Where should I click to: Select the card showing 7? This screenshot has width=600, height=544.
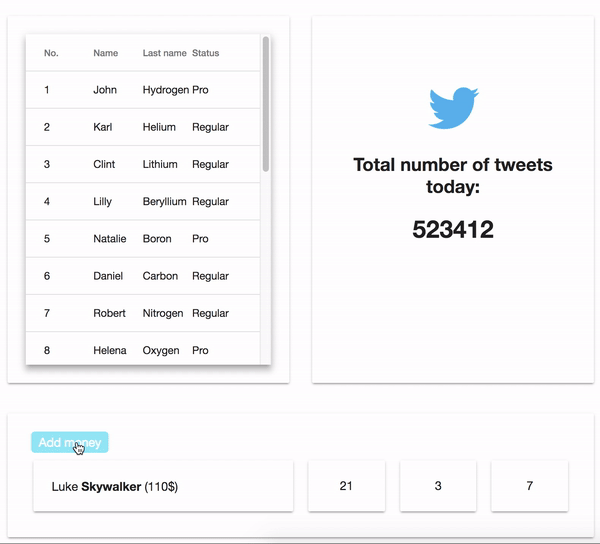tap(530, 486)
